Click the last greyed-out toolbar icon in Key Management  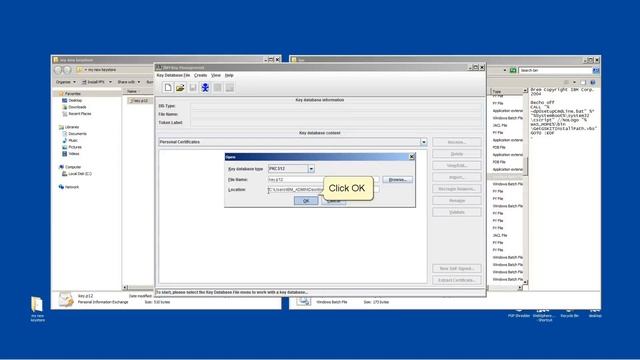pos(230,87)
